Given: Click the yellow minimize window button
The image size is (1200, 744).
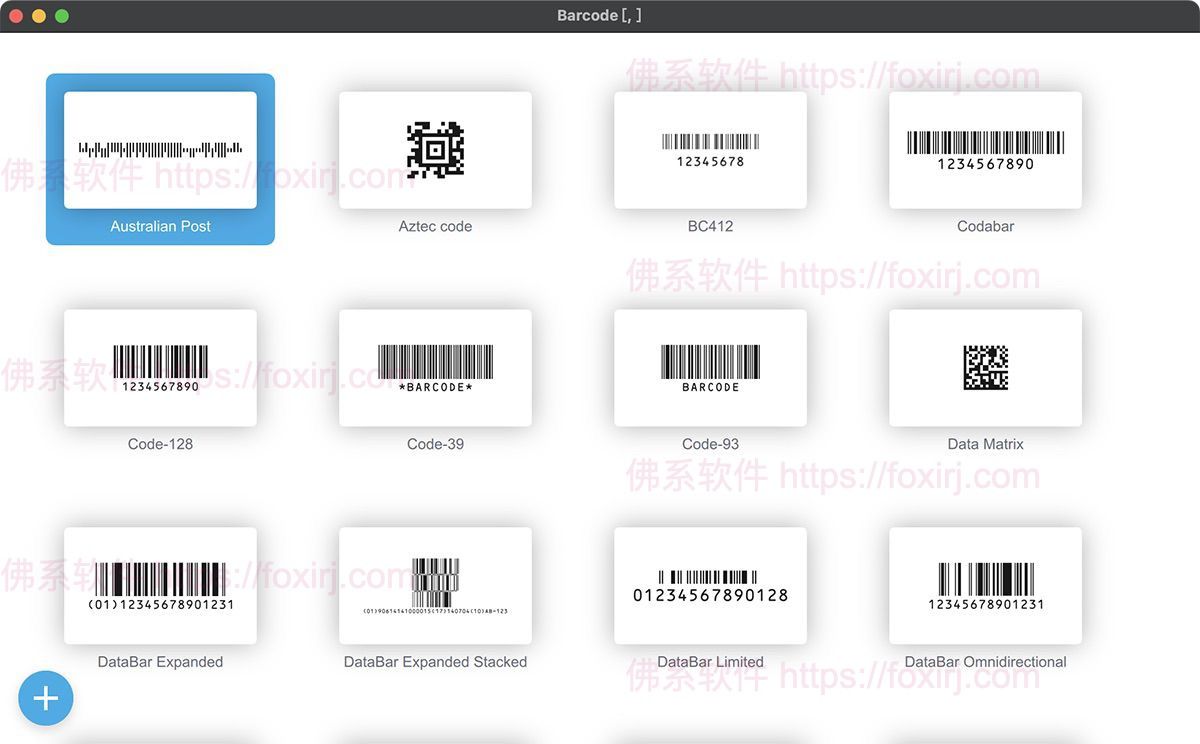Looking at the screenshot, I should click(39, 16).
